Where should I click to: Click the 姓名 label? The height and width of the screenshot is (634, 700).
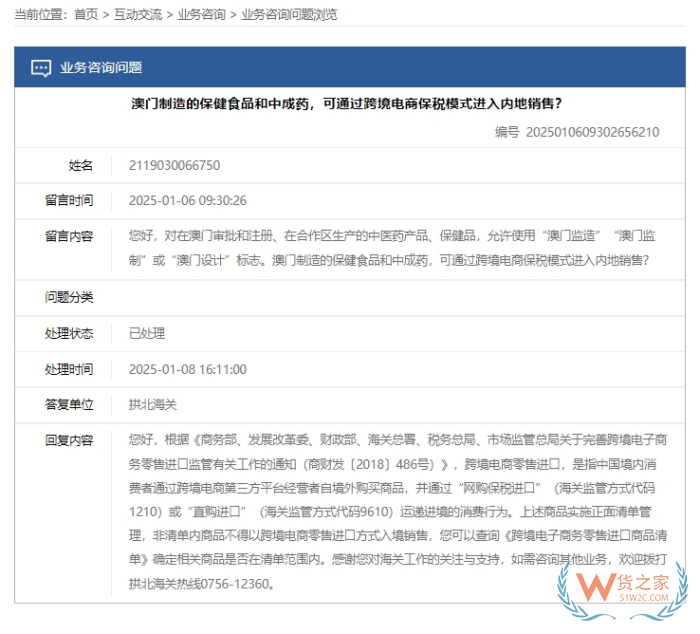pos(80,165)
